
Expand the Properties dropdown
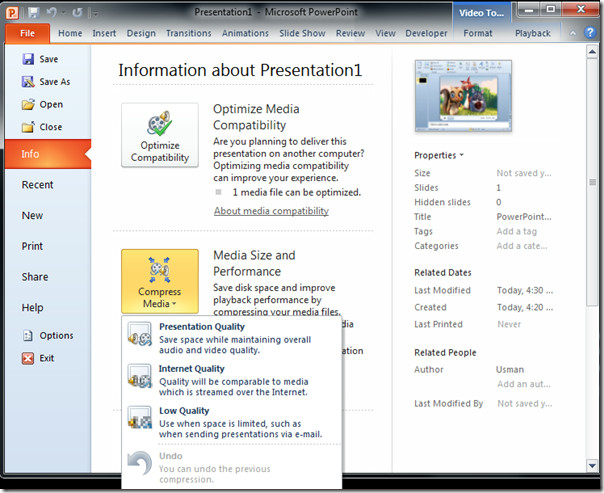point(439,155)
